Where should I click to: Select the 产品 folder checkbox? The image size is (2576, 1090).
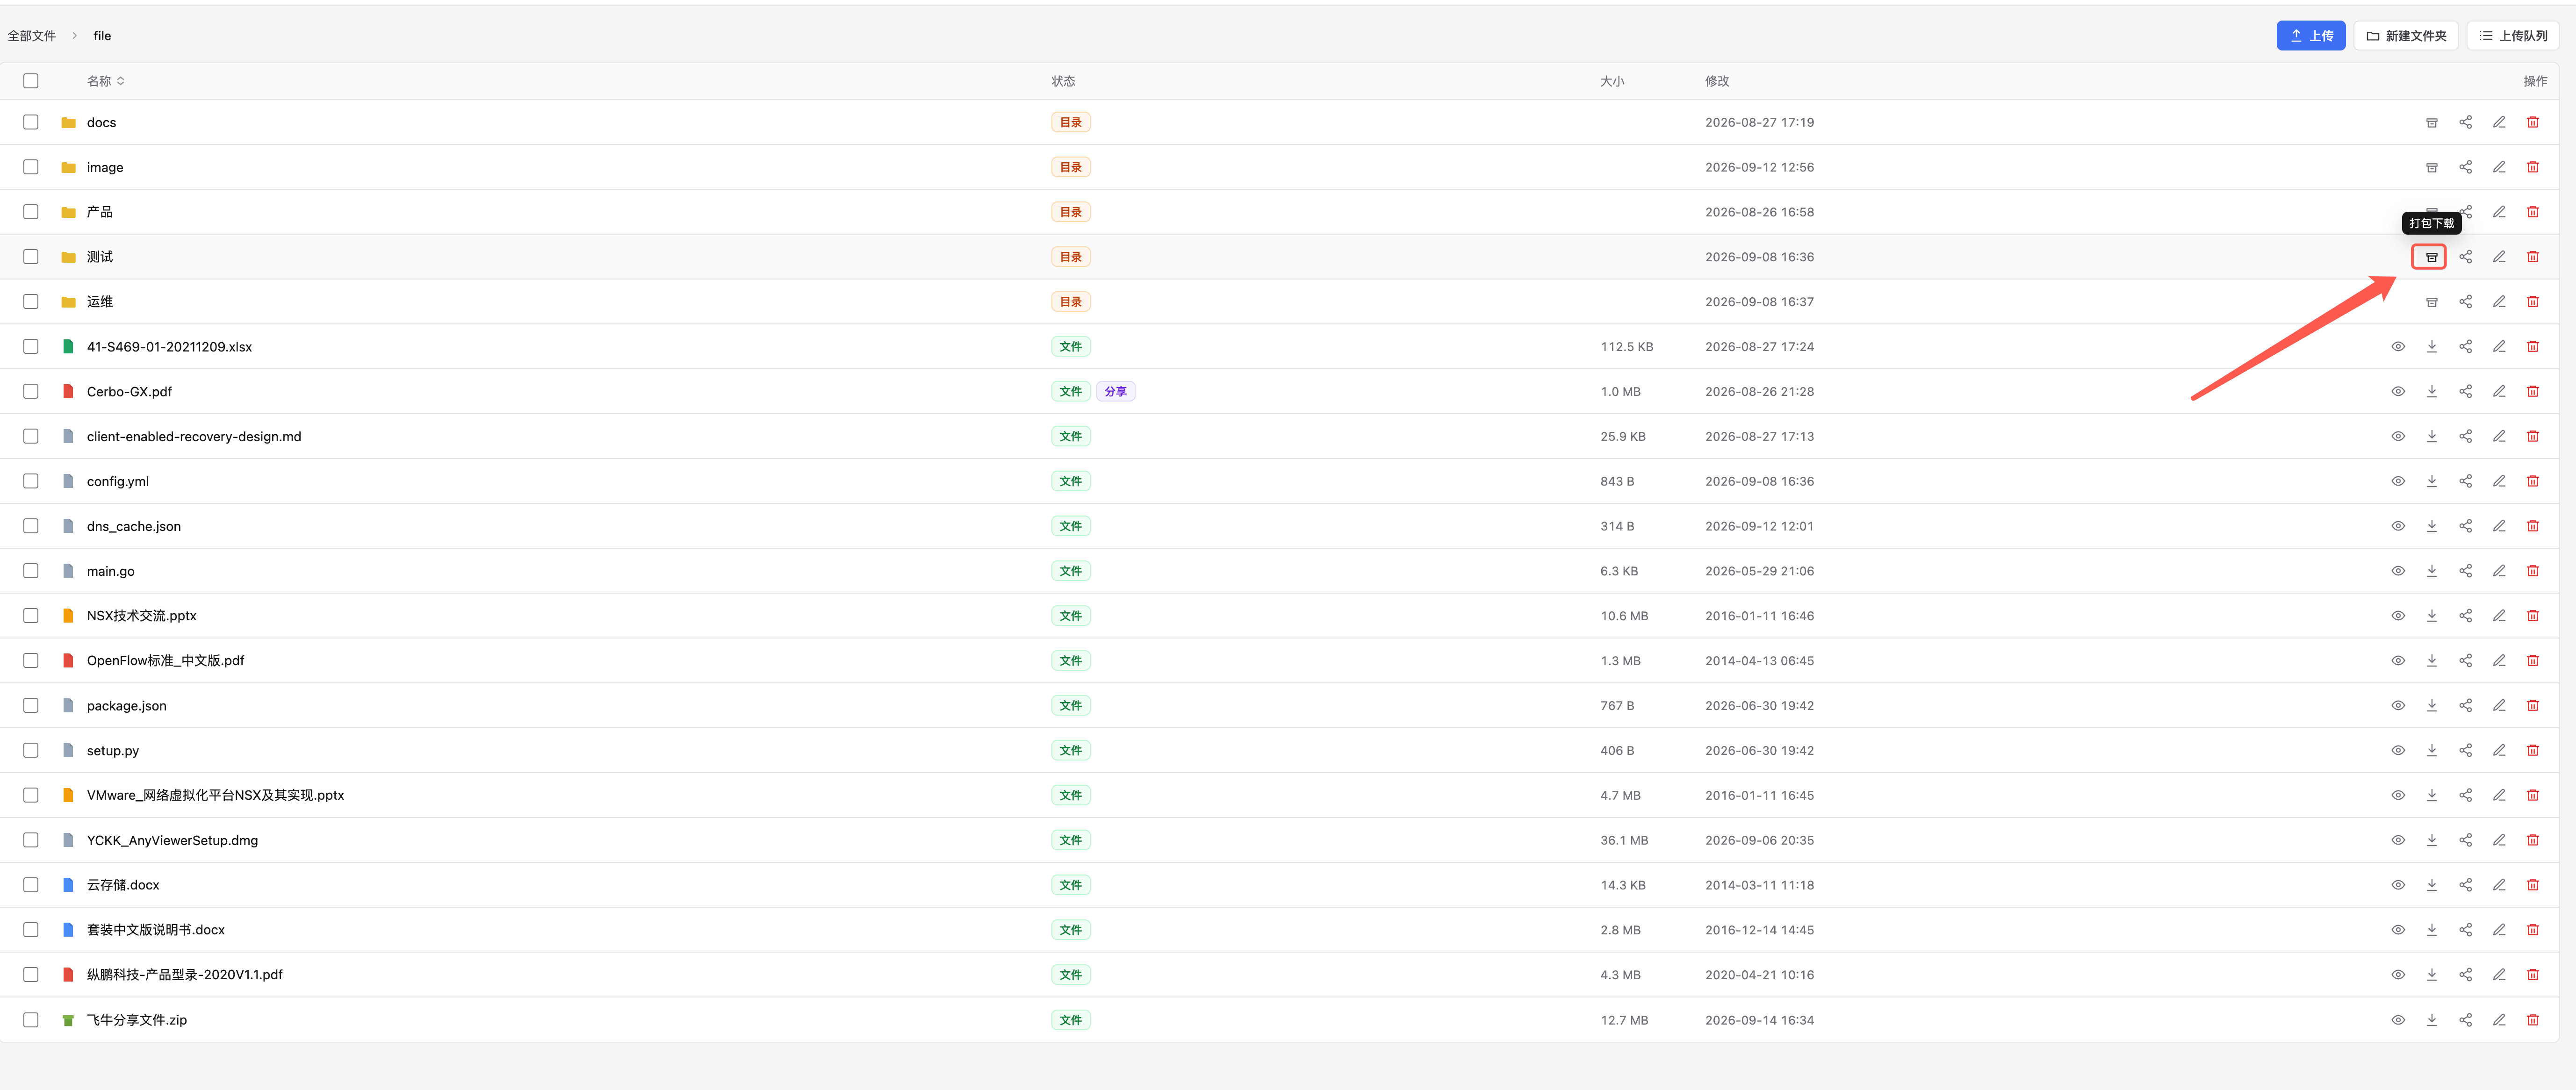point(31,212)
